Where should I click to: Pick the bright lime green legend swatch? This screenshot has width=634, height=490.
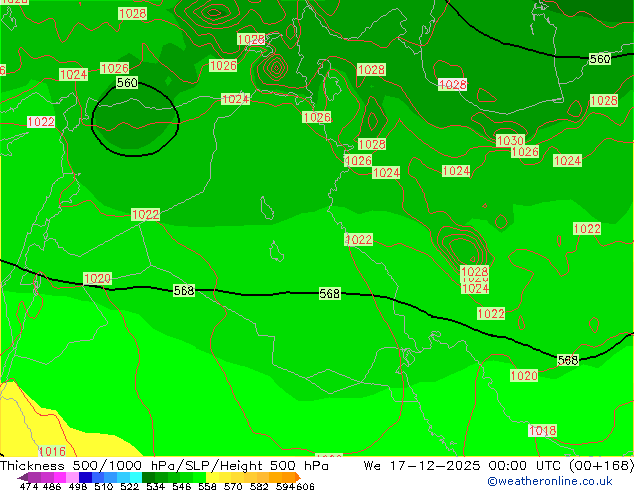tap(199, 477)
